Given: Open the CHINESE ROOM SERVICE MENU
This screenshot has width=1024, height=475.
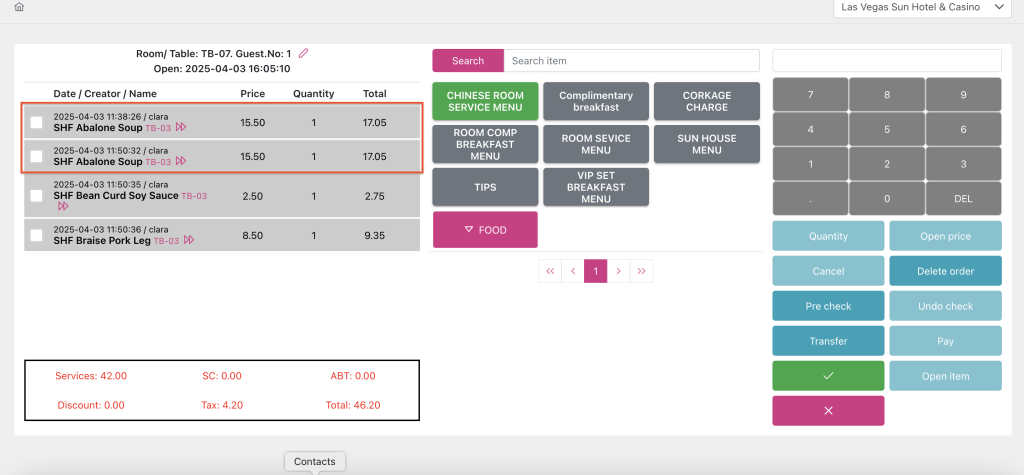Looking at the screenshot, I should pyautogui.click(x=485, y=102).
